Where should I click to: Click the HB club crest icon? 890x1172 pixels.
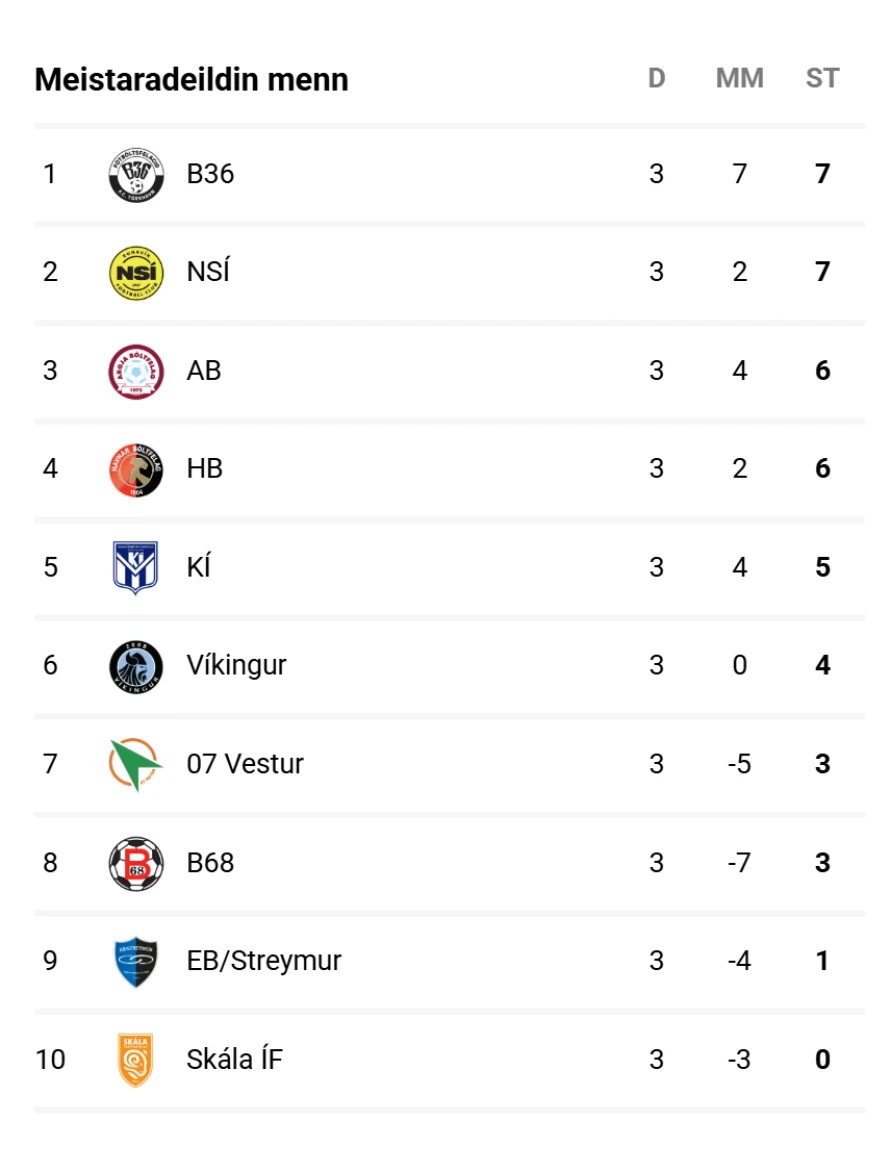[x=135, y=469]
